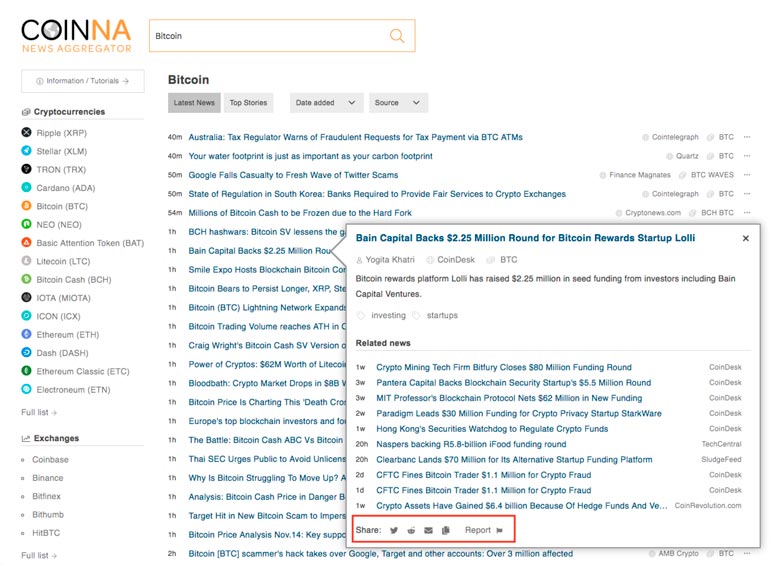
Task: Select the Binance exchange
Action: [x=48, y=478]
